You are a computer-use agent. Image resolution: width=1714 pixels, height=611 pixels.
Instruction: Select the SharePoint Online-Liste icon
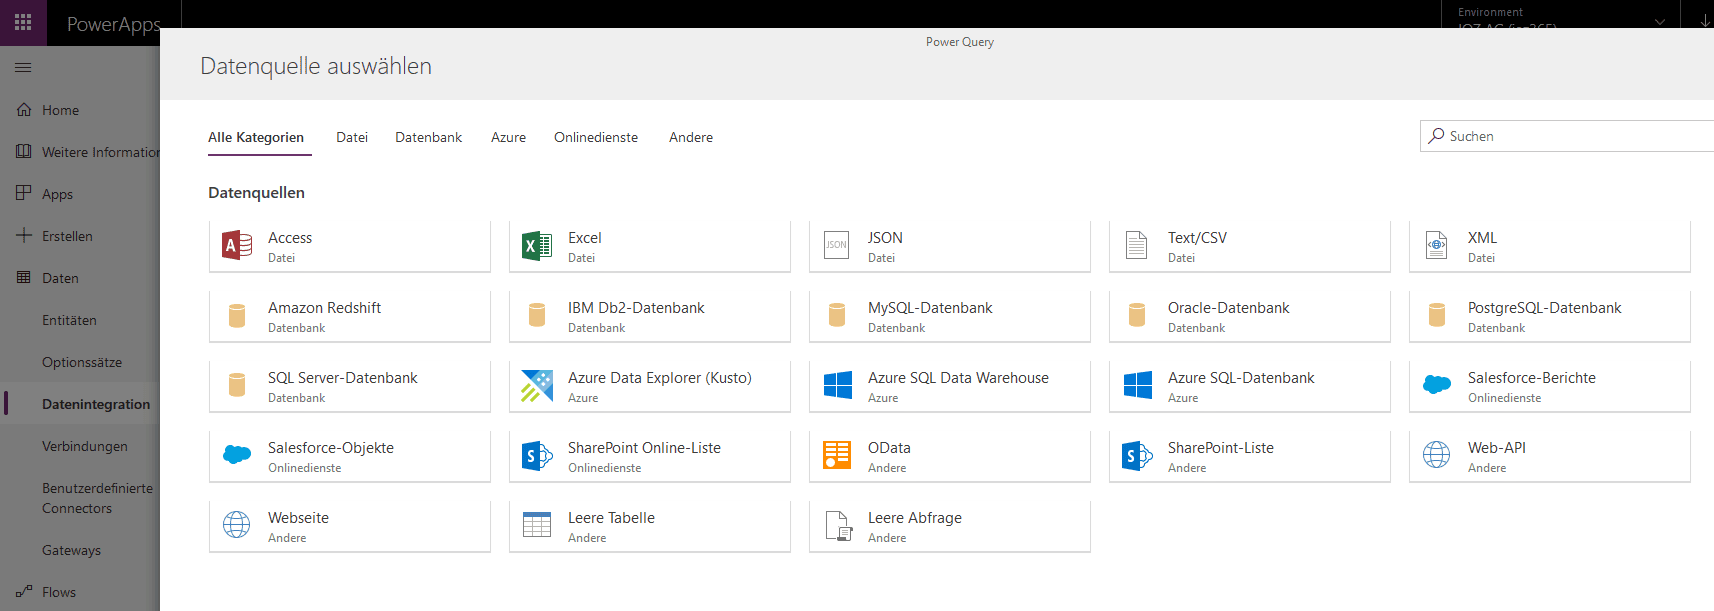coord(537,456)
